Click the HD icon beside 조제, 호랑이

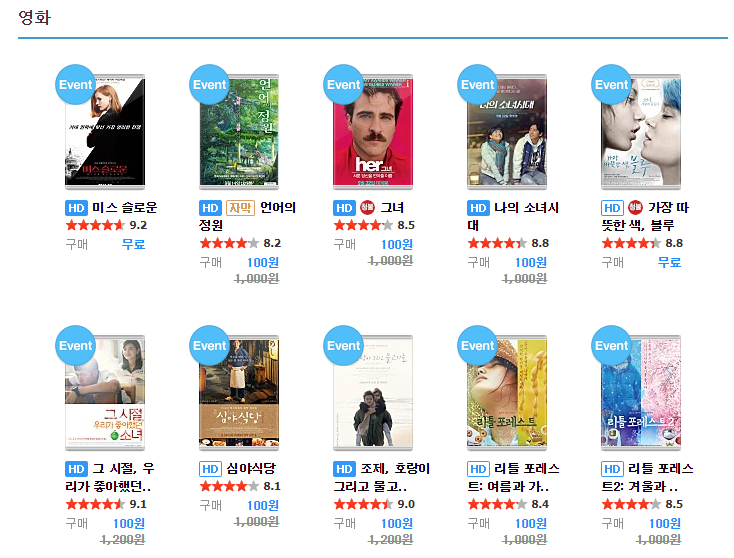344,469
